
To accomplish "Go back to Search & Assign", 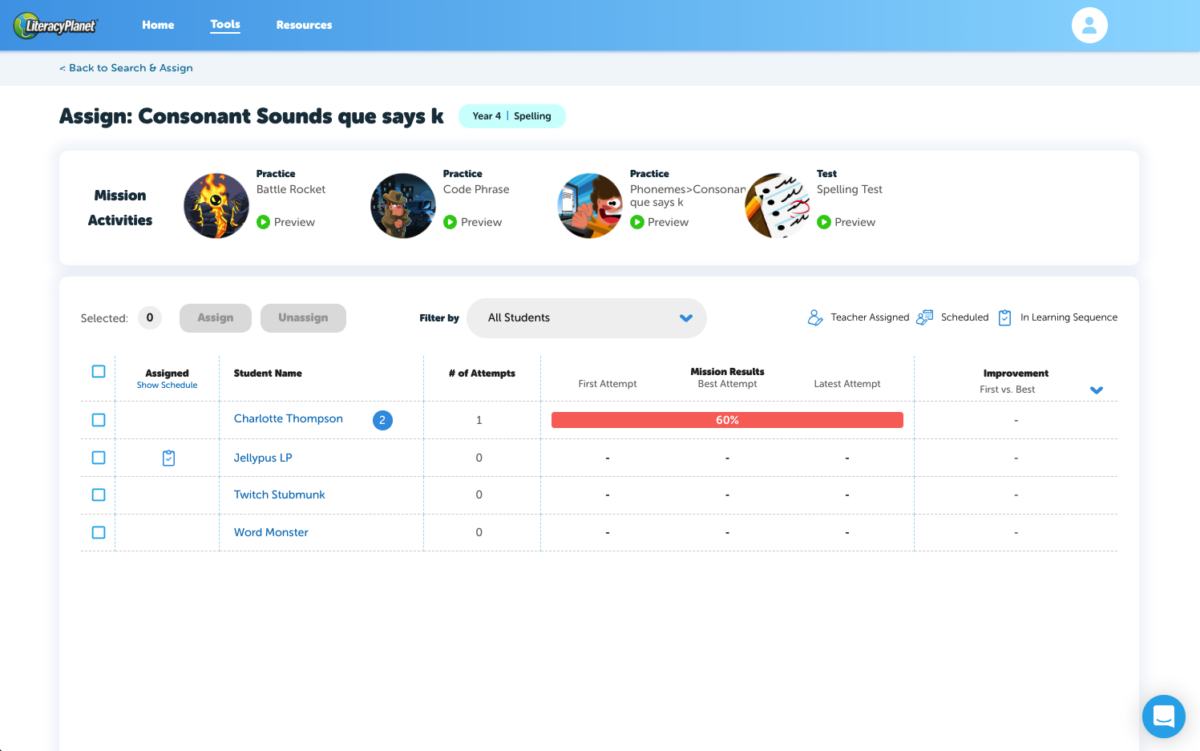I will point(126,68).
